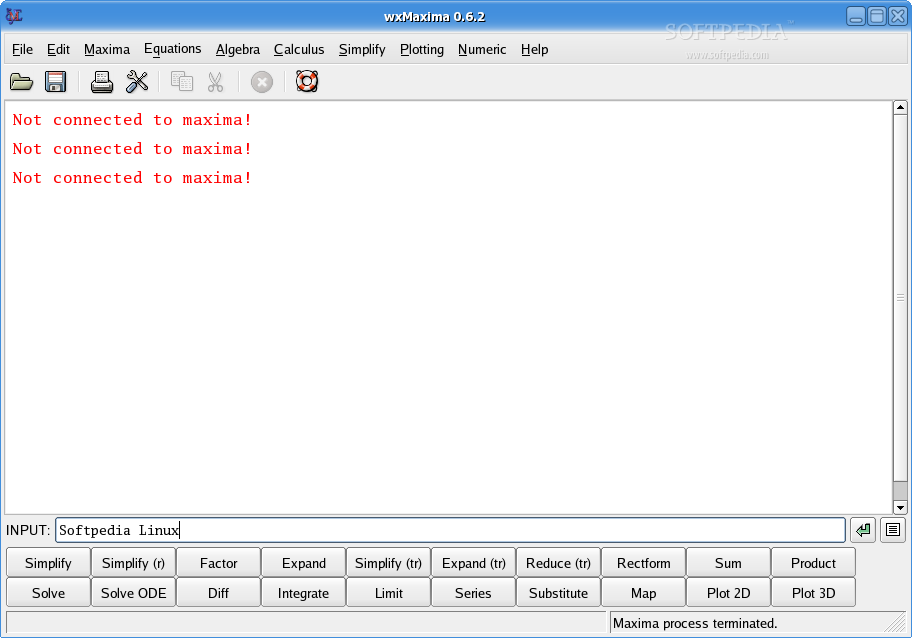Click the vertical scrollbar thumb
The image size is (912, 638).
[x=900, y=298]
